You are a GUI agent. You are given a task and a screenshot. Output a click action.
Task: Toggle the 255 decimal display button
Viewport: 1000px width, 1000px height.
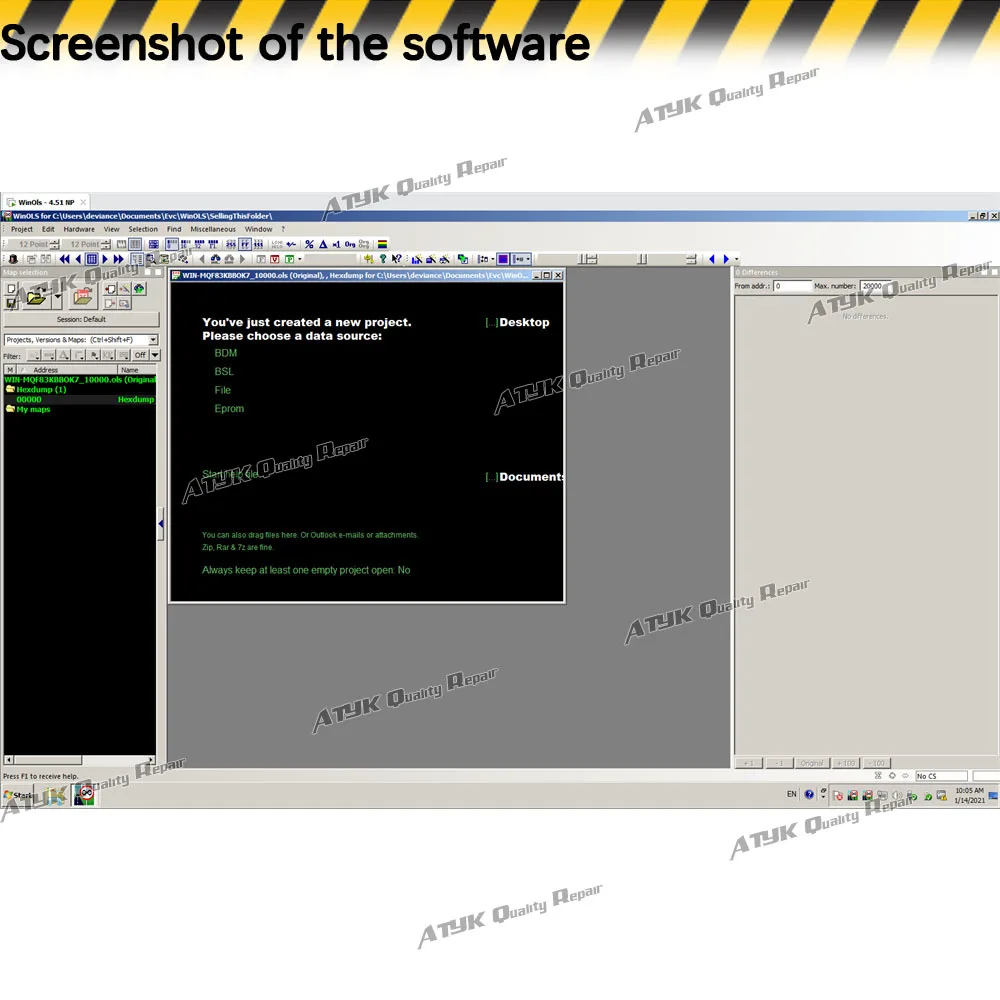coord(231,244)
